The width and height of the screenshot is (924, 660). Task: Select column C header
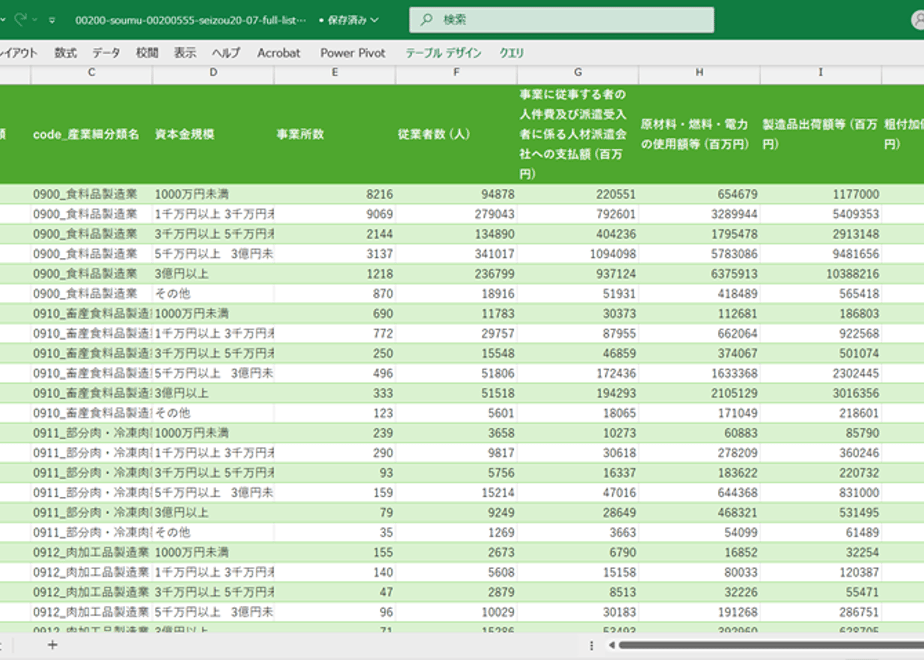[91, 72]
